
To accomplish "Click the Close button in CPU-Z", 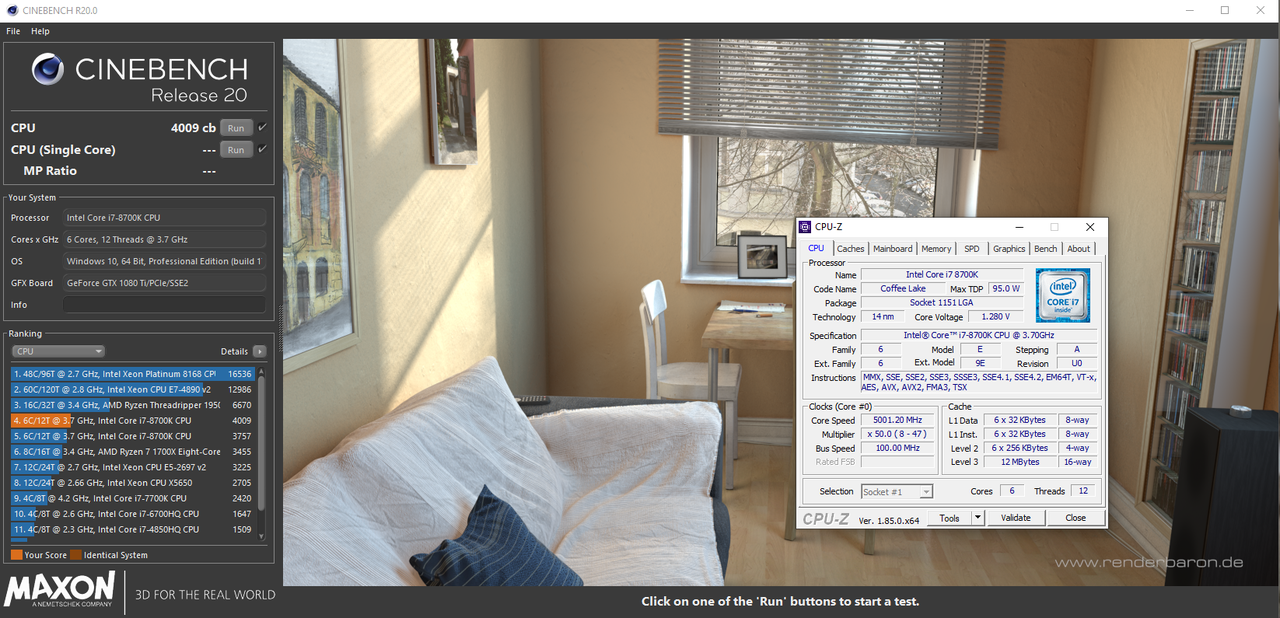I will click(1075, 518).
